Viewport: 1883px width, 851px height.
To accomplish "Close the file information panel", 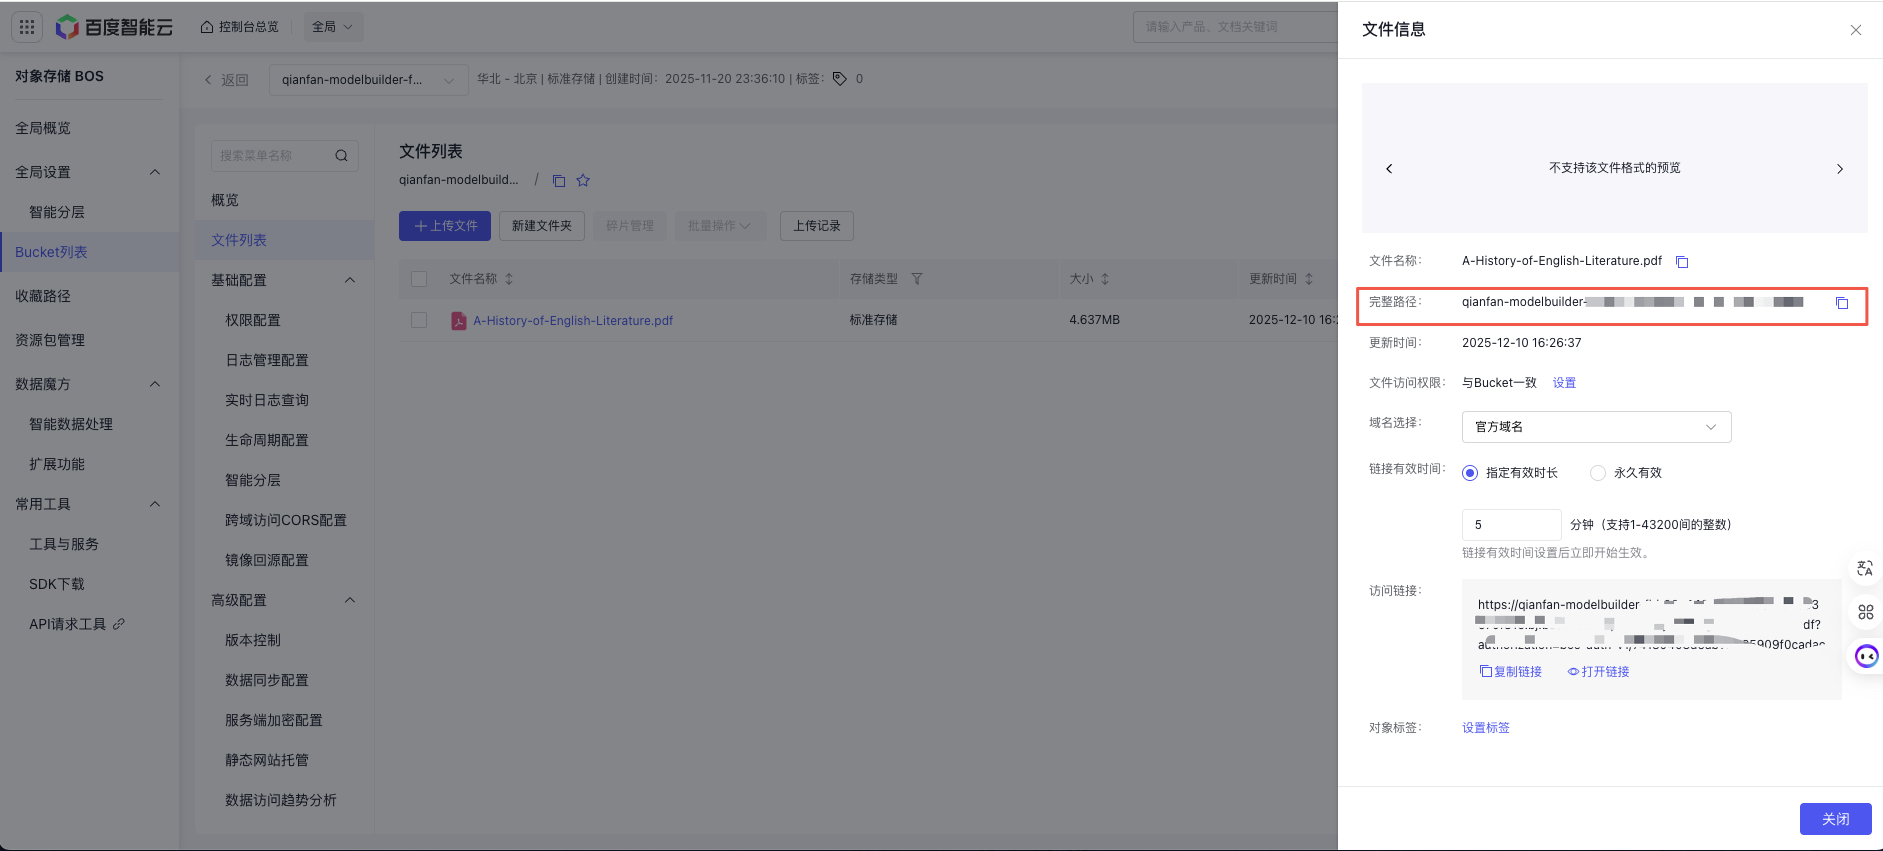I will (x=1855, y=30).
